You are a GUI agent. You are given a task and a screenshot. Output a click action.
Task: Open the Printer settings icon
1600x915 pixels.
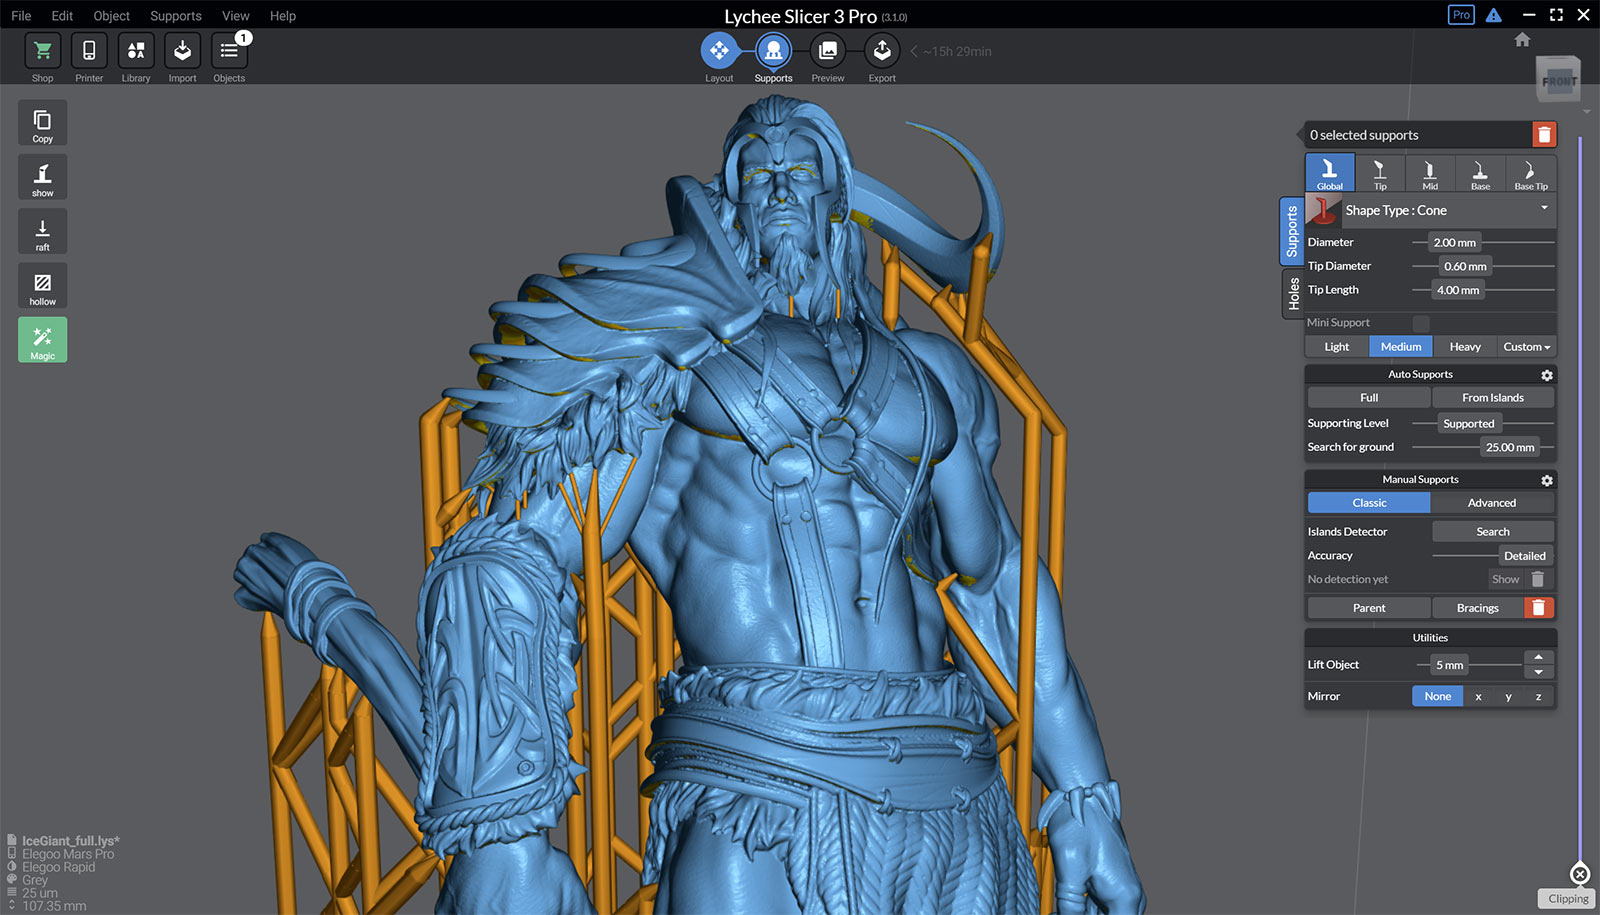pos(89,50)
